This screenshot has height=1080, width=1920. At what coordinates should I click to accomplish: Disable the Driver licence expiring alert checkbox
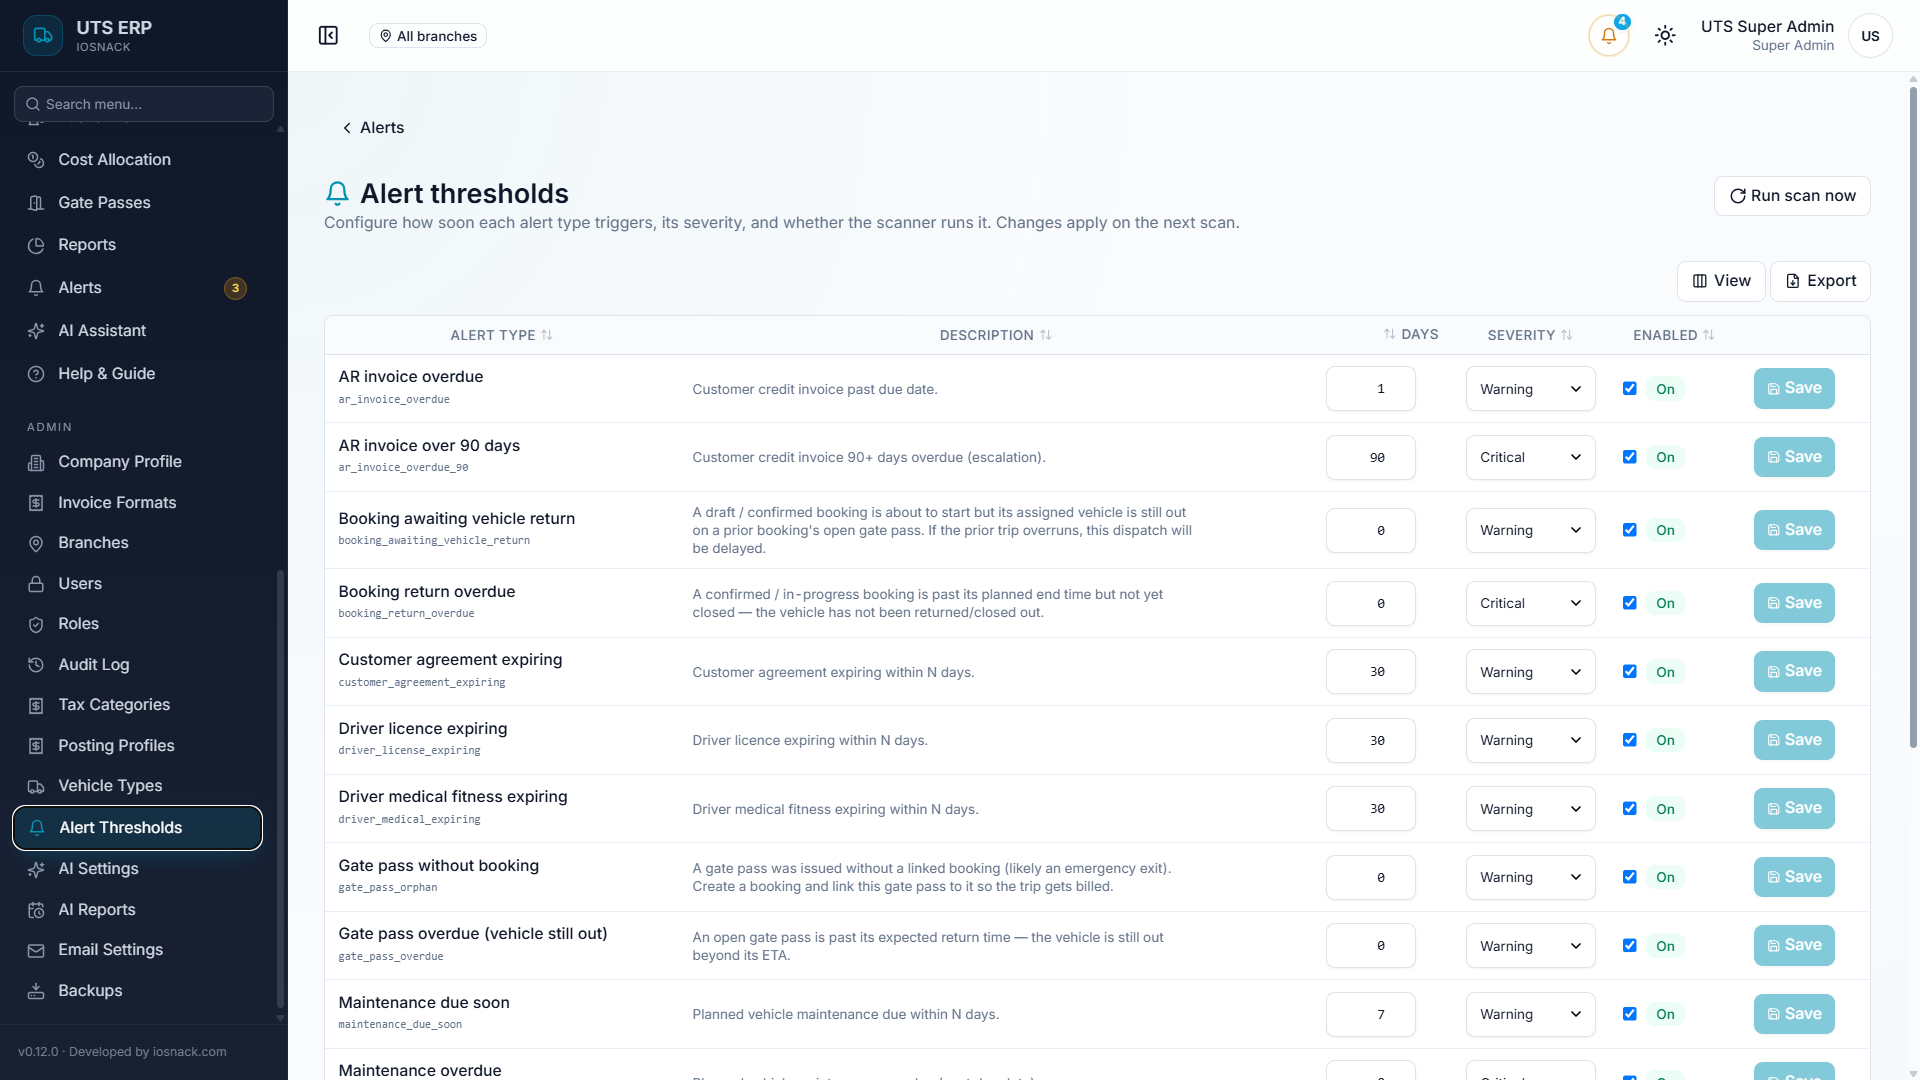(x=1629, y=740)
